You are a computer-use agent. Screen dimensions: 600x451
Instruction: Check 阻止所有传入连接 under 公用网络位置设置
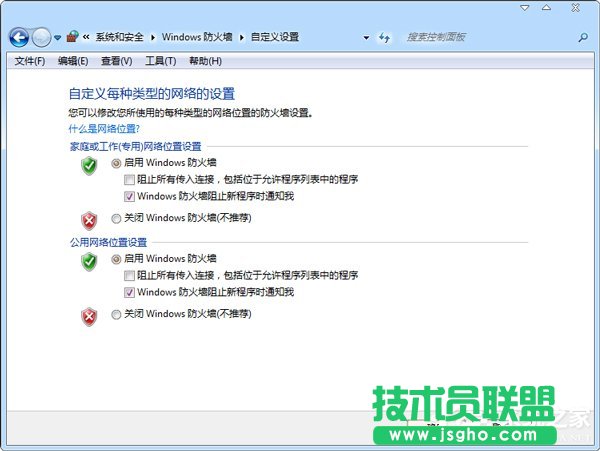point(129,275)
